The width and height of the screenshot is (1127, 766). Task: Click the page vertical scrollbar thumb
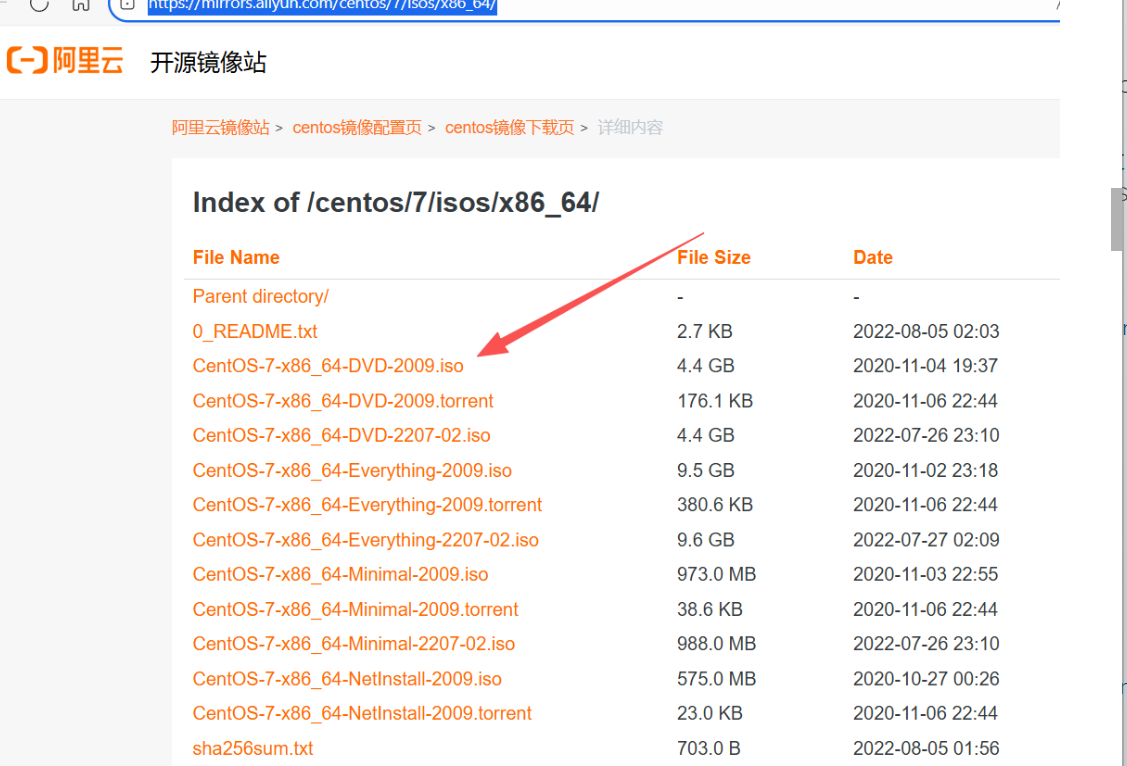tap(1118, 219)
